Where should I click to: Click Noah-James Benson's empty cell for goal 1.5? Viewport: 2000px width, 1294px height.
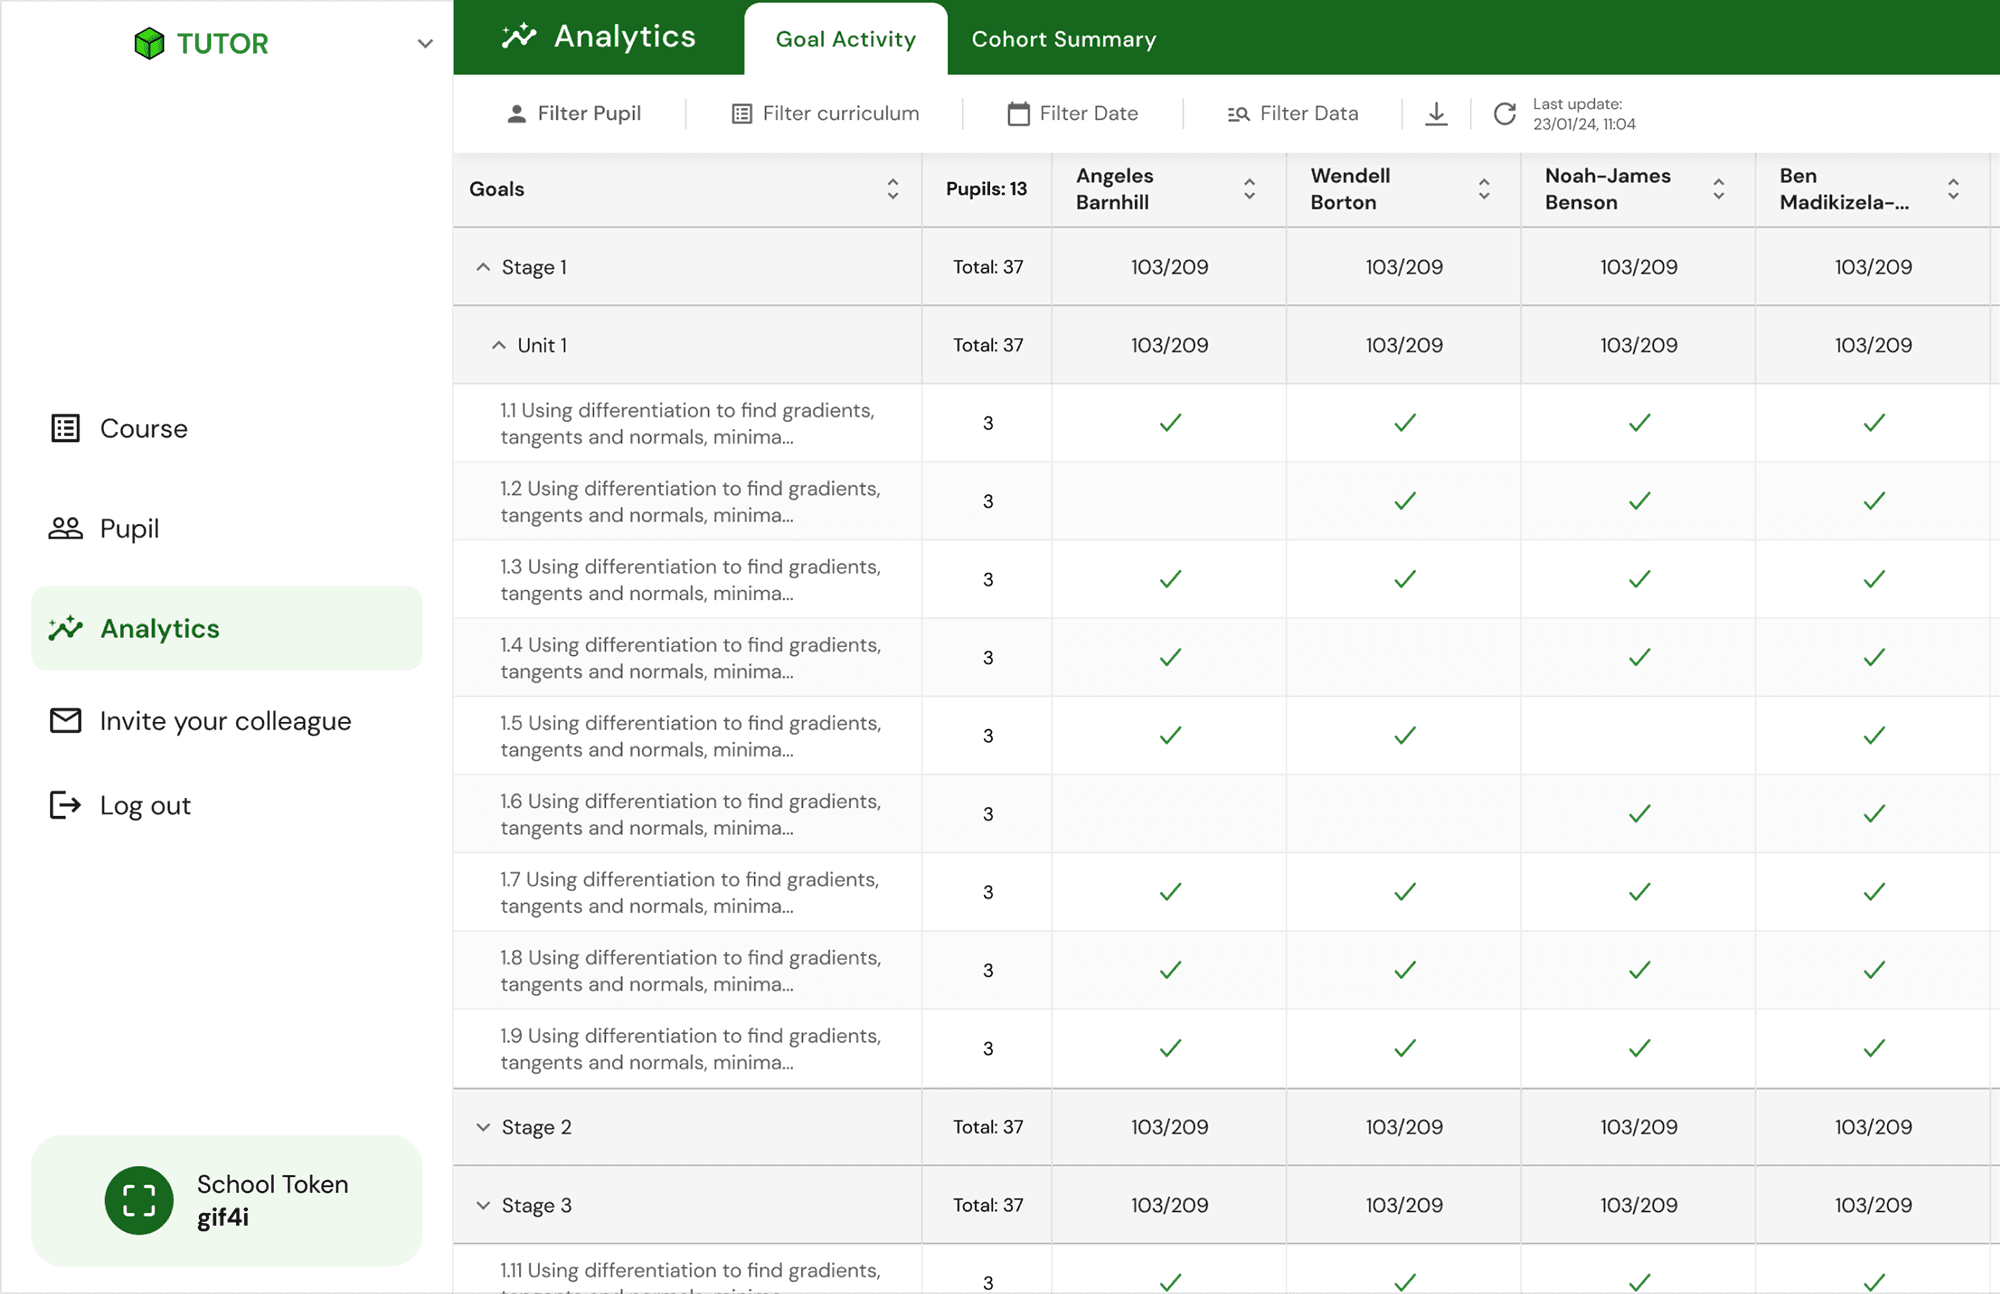pos(1638,735)
